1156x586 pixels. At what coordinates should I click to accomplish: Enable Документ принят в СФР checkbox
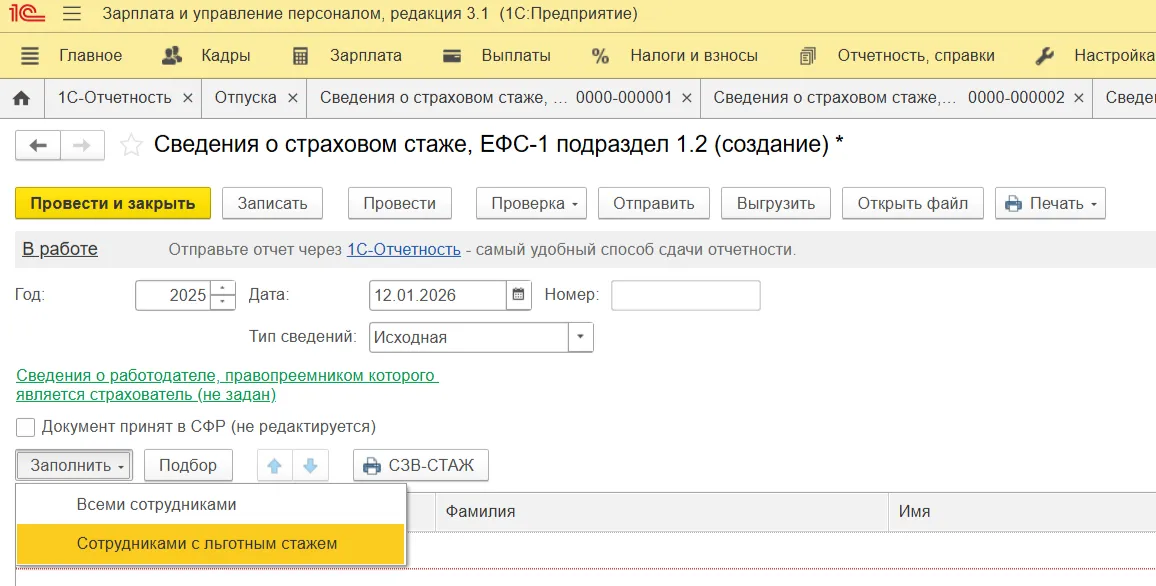pyautogui.click(x=26, y=427)
